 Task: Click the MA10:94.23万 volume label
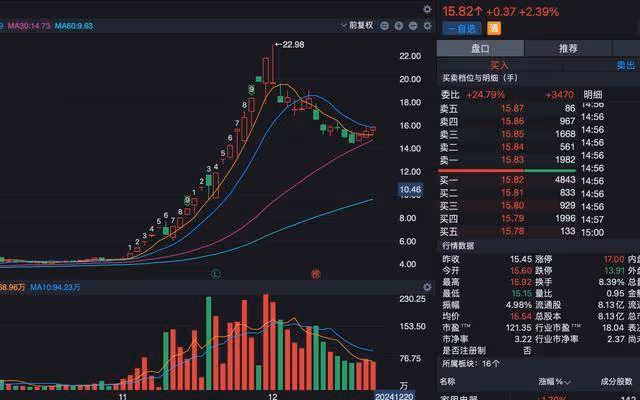point(55,287)
